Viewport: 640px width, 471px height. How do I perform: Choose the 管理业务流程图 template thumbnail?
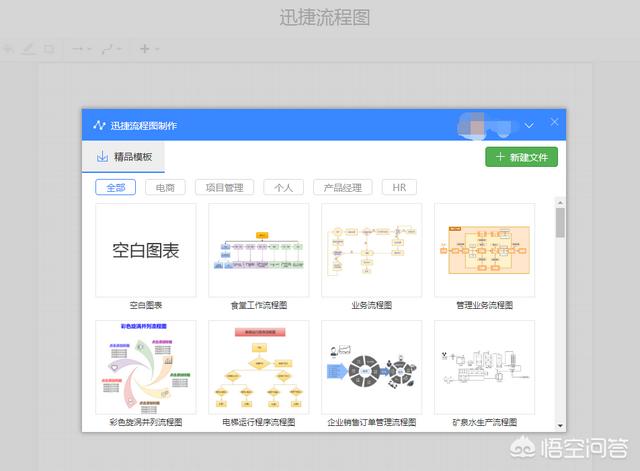coord(484,250)
